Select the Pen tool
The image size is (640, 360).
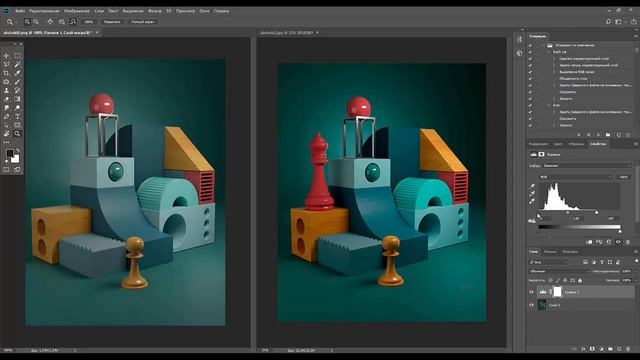click(x=7, y=116)
